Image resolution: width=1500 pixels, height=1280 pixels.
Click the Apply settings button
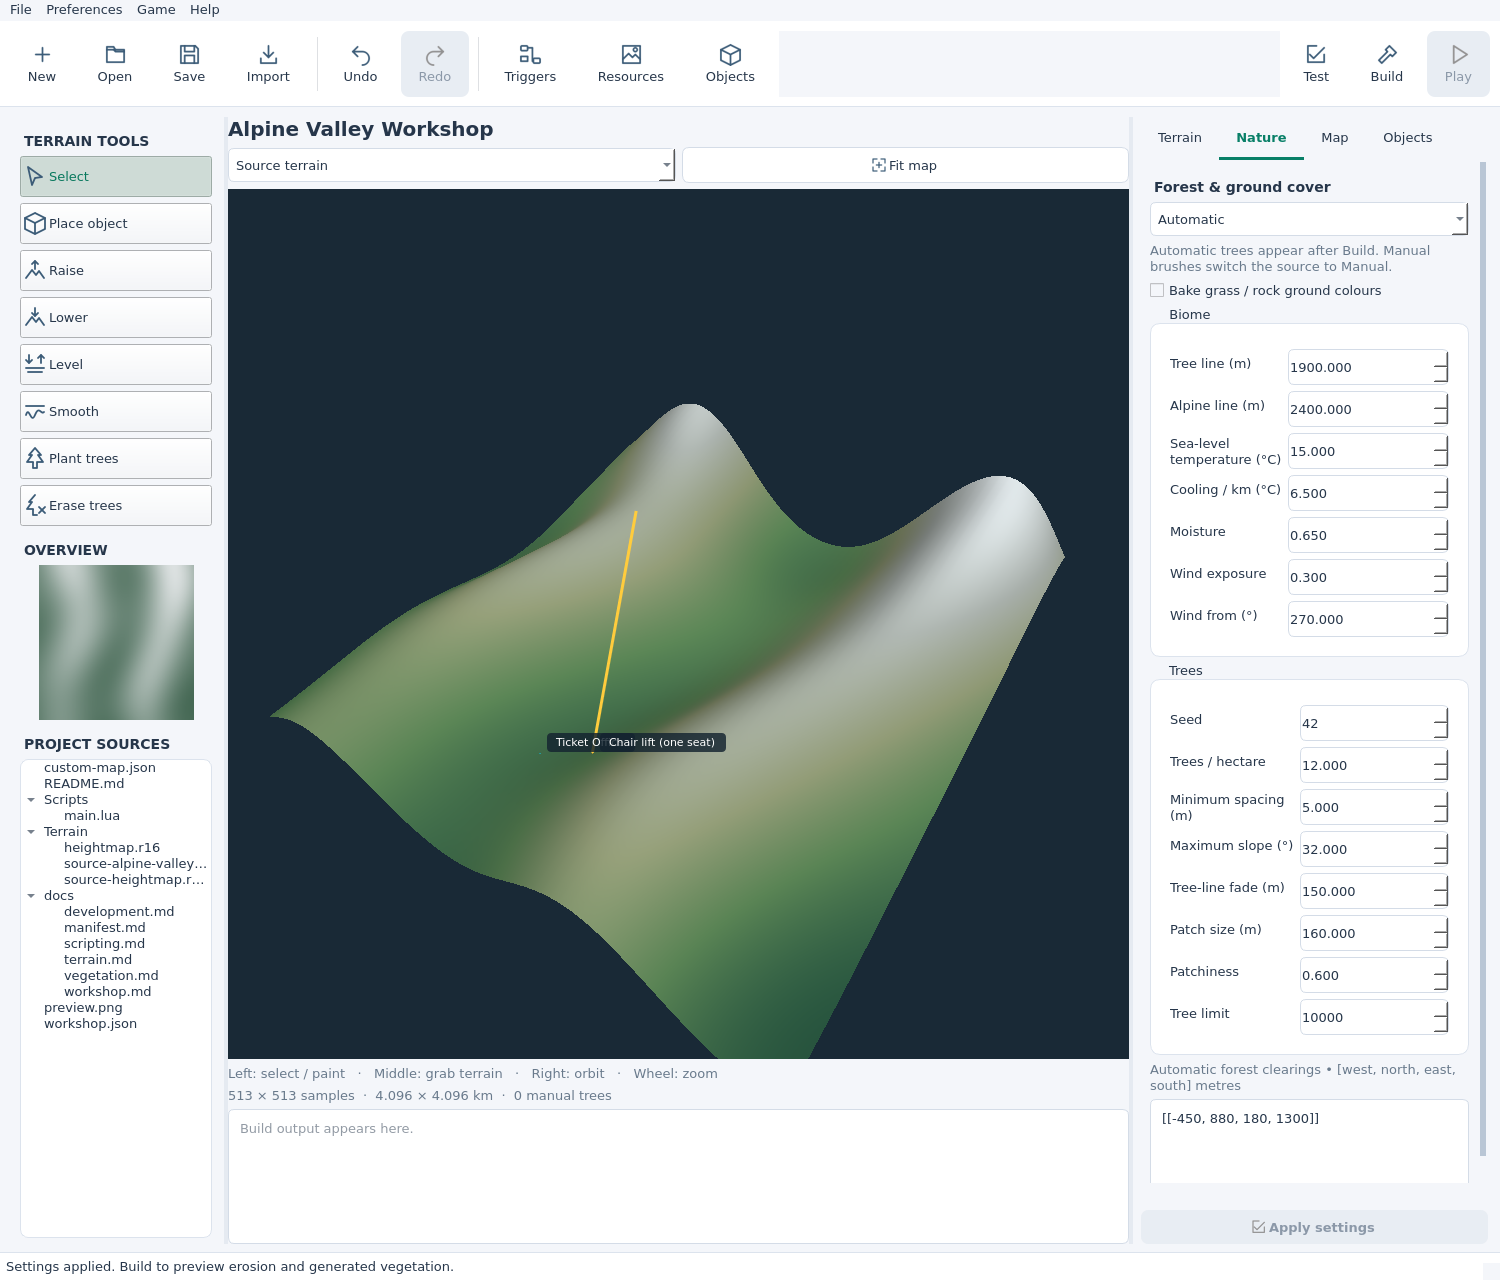pyautogui.click(x=1314, y=1227)
